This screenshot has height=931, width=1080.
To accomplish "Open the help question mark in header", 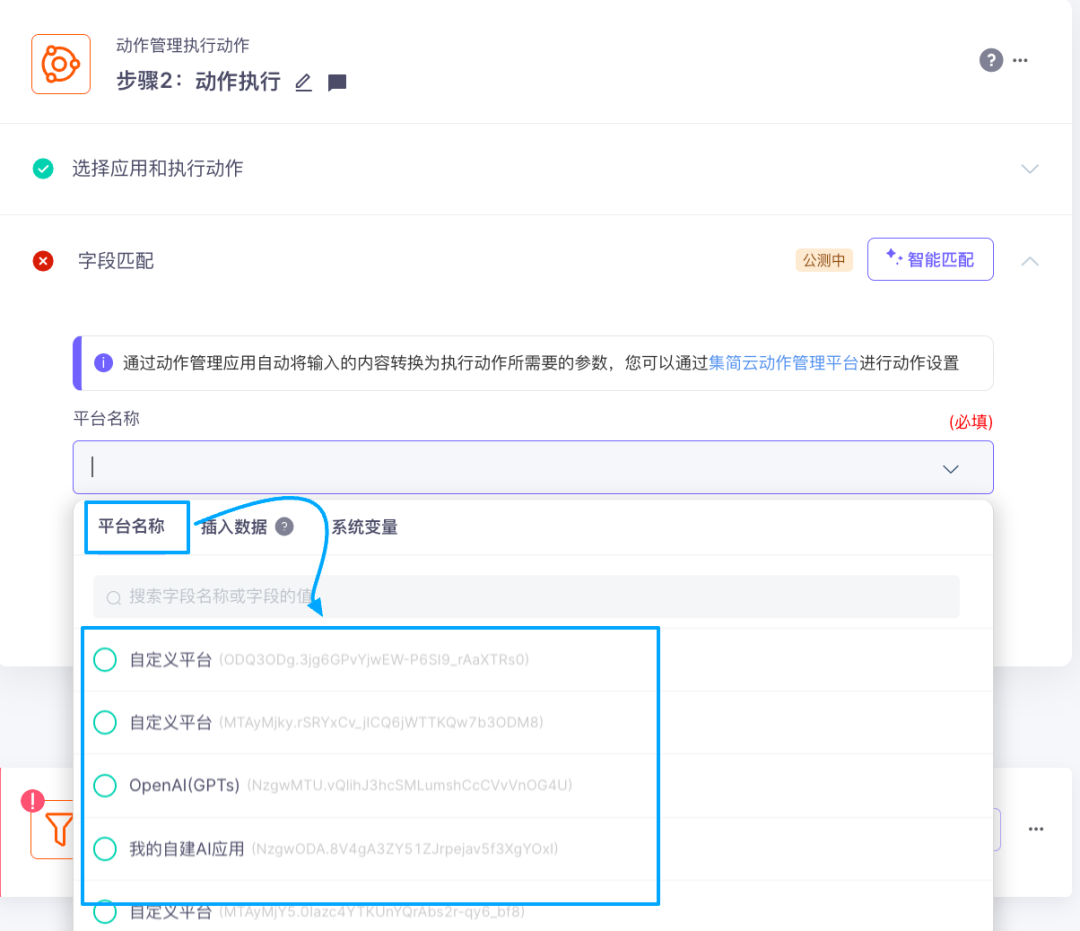I will (990, 60).
